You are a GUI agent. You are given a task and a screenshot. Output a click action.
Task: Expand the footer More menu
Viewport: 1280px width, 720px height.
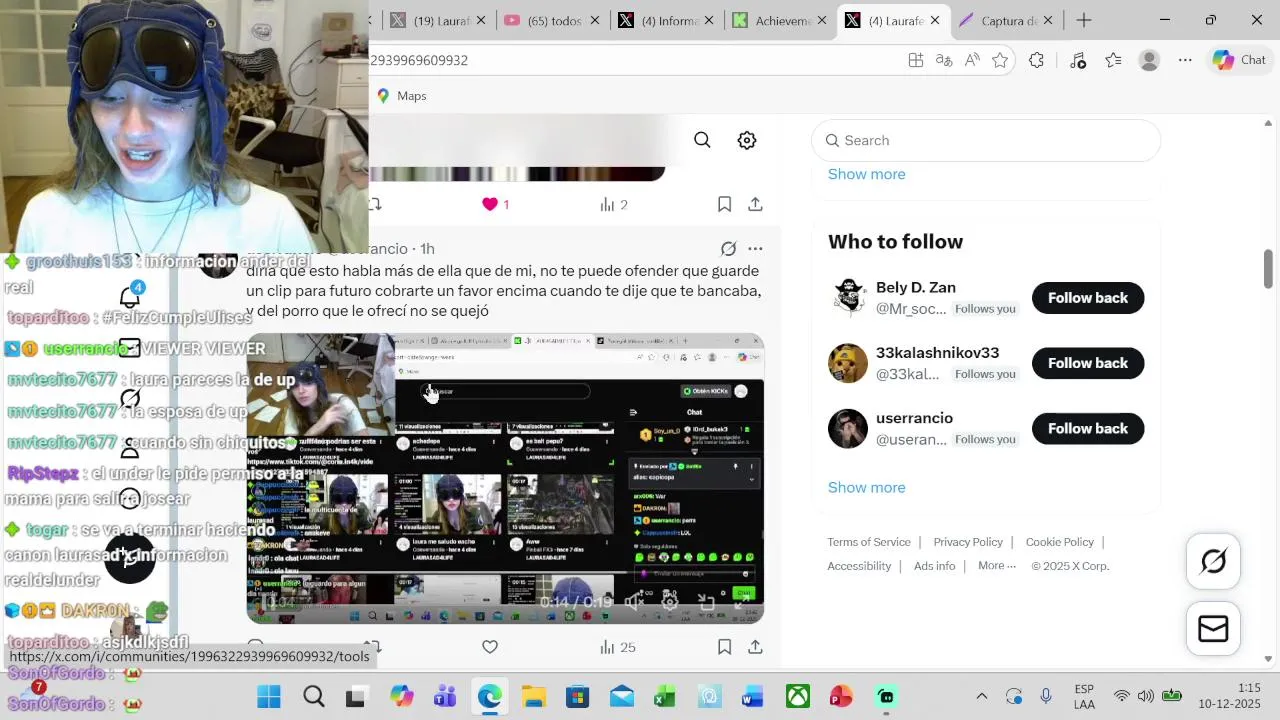pyautogui.click(x=997, y=566)
